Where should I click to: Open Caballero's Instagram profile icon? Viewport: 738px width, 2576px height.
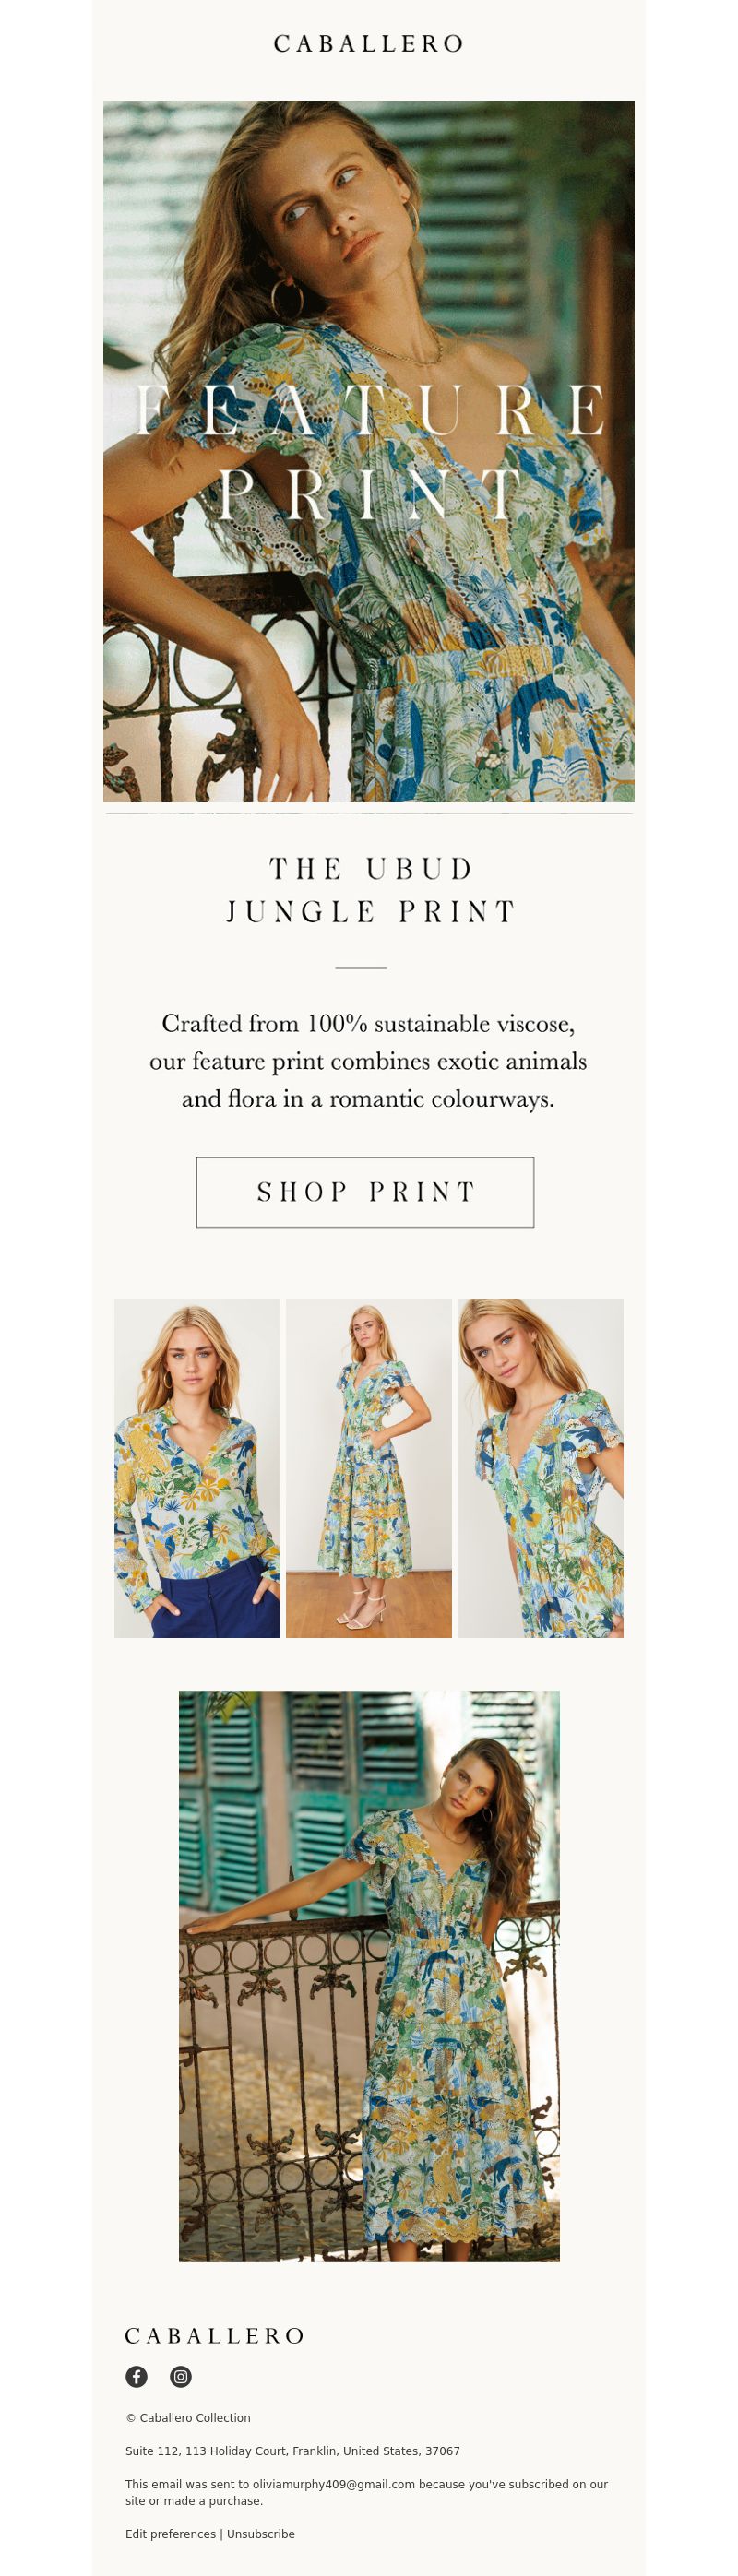coord(180,2377)
